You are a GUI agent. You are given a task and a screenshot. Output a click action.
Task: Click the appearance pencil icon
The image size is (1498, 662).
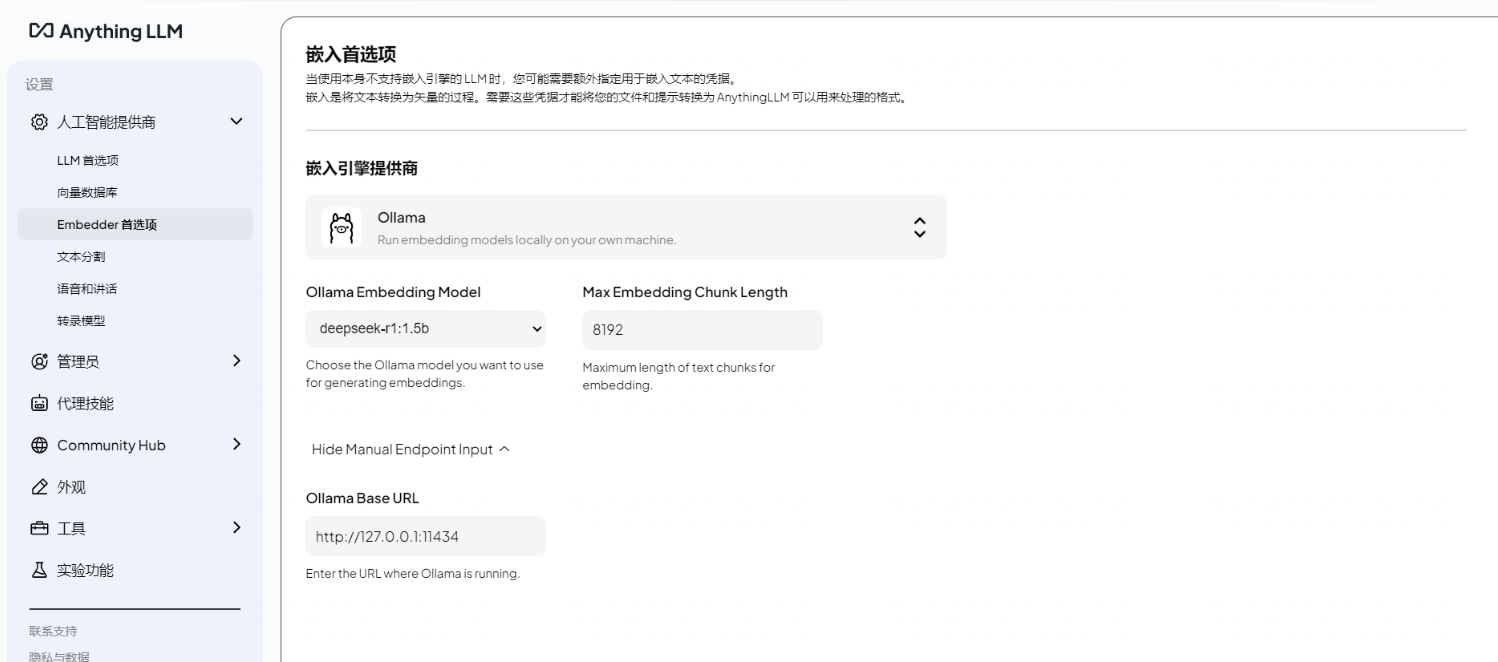coord(39,487)
